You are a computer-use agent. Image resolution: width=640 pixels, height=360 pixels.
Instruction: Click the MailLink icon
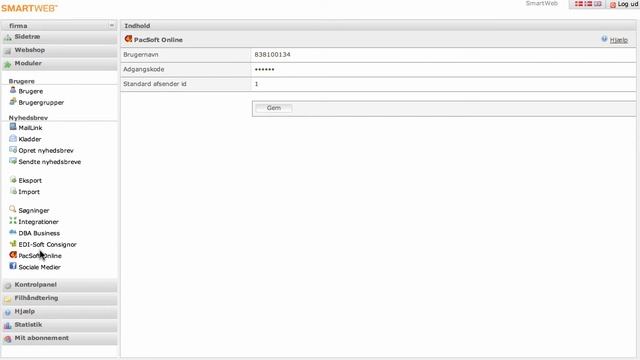pos(13,127)
